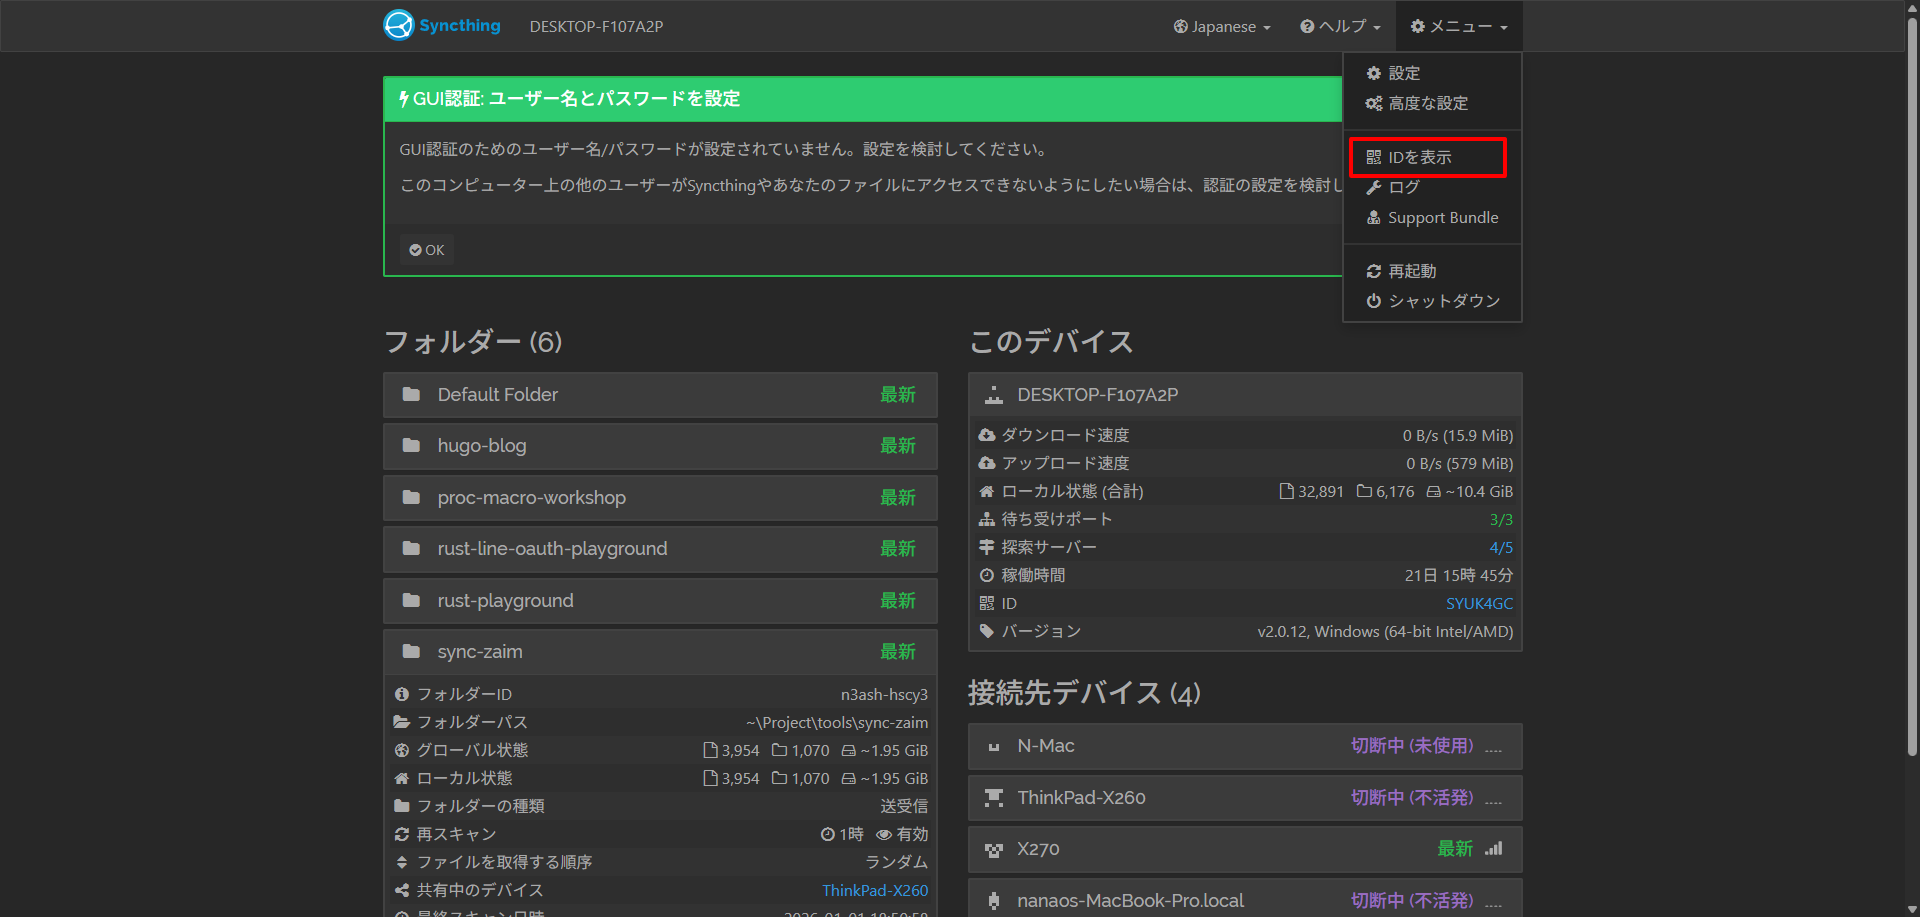1920x917 pixels.
Task: Collapse the メニュー dropdown
Action: [x=1459, y=27]
